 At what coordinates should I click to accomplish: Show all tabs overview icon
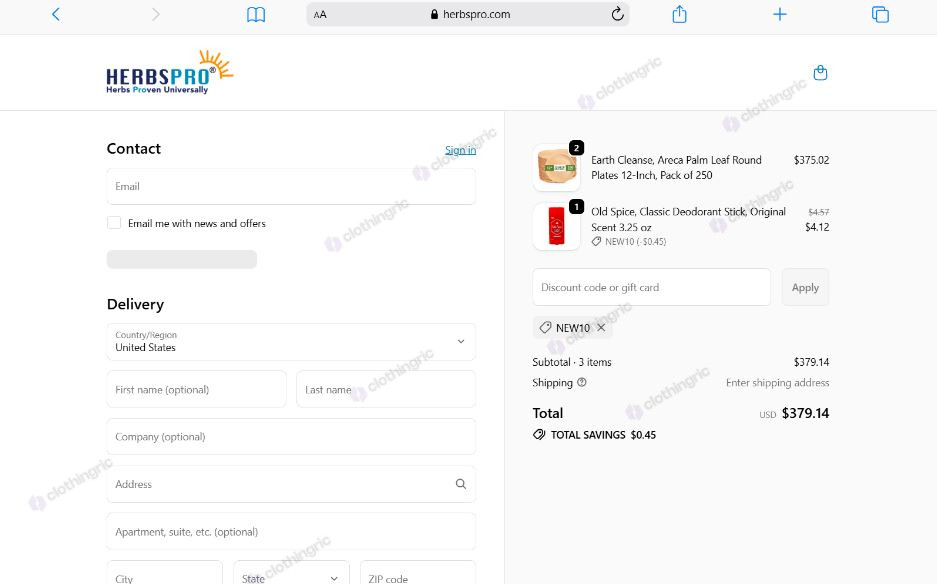880,14
